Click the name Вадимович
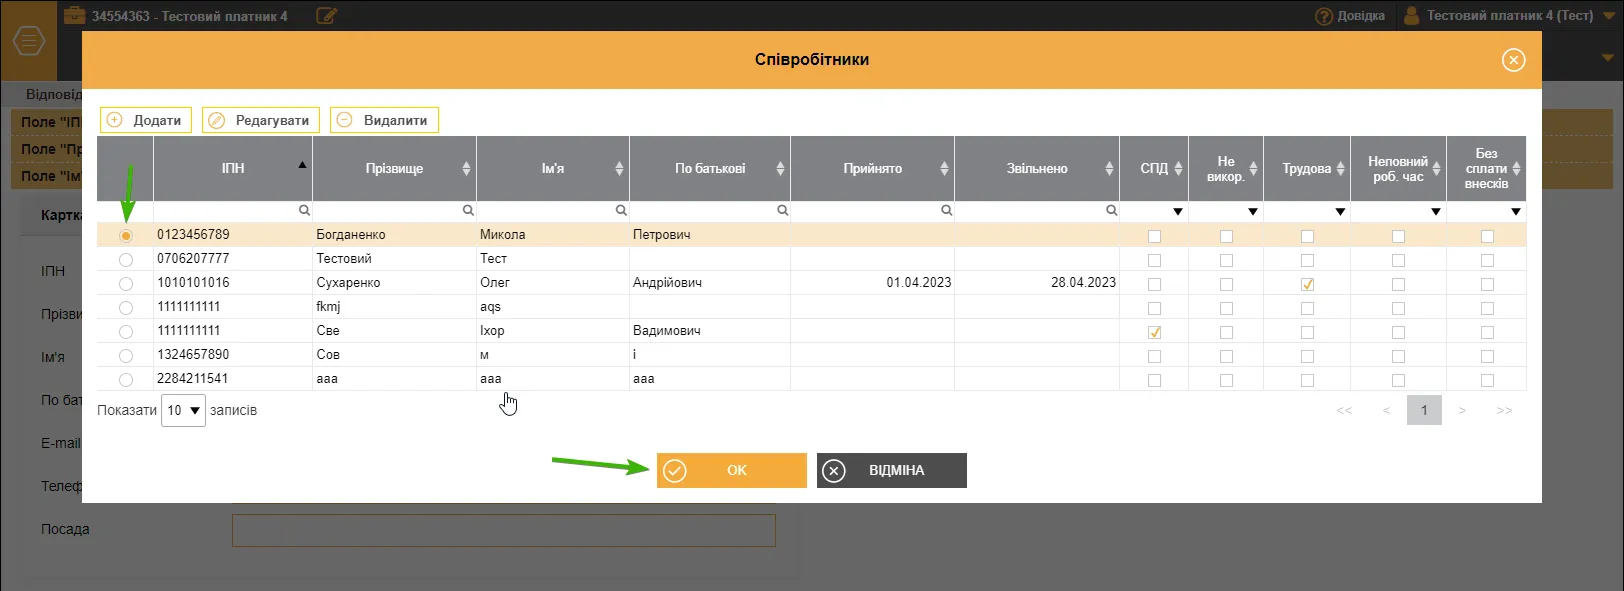 click(666, 330)
